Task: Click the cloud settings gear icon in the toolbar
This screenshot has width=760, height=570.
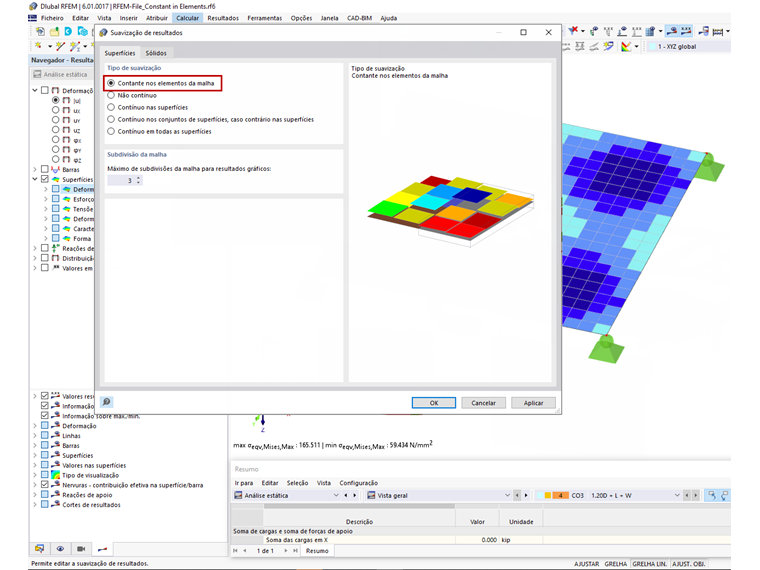Action: click(x=83, y=32)
